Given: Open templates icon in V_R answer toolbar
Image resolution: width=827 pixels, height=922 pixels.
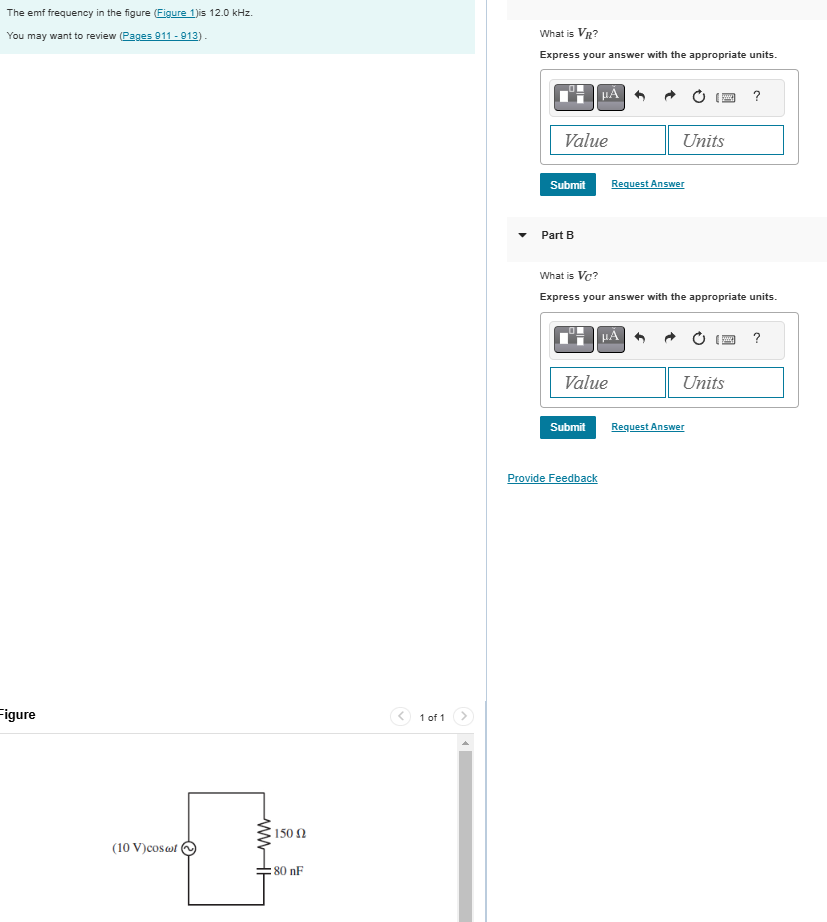Looking at the screenshot, I should [x=573, y=97].
